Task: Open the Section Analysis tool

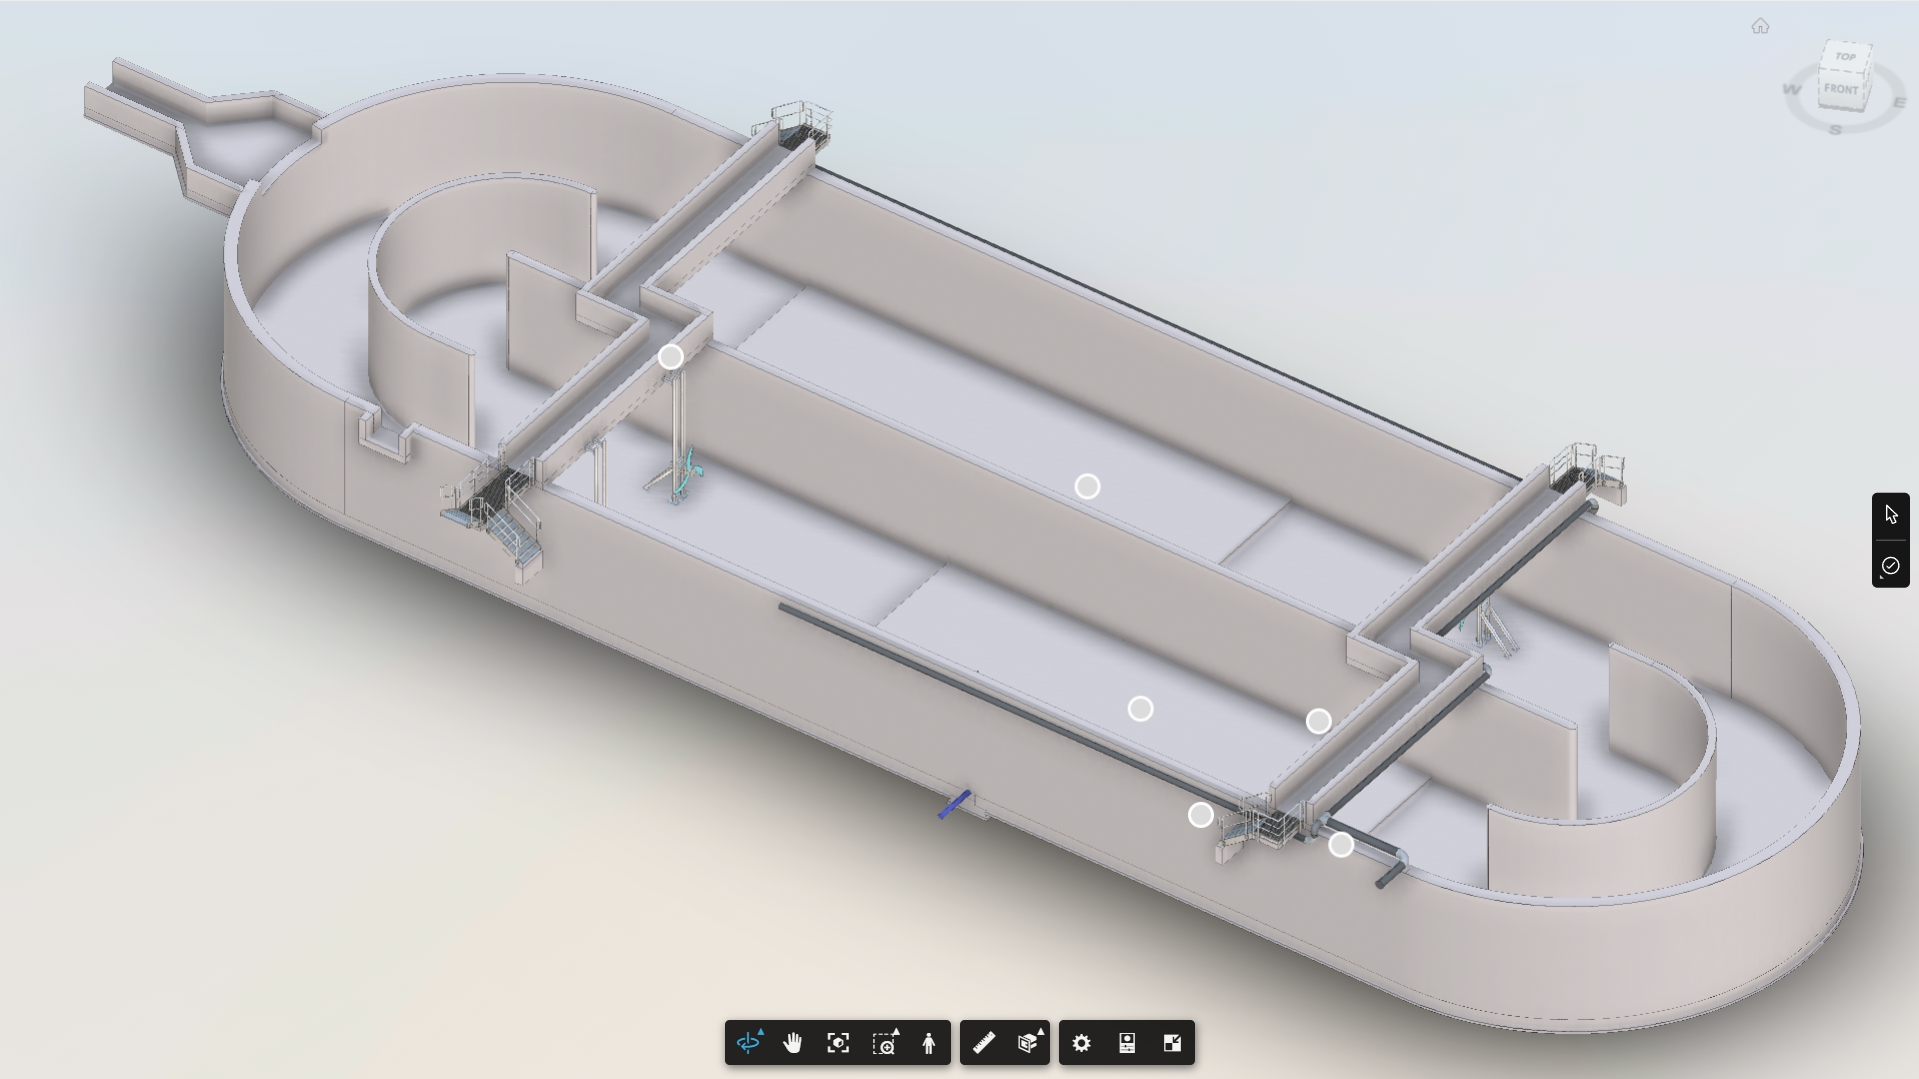Action: pos(1029,1043)
